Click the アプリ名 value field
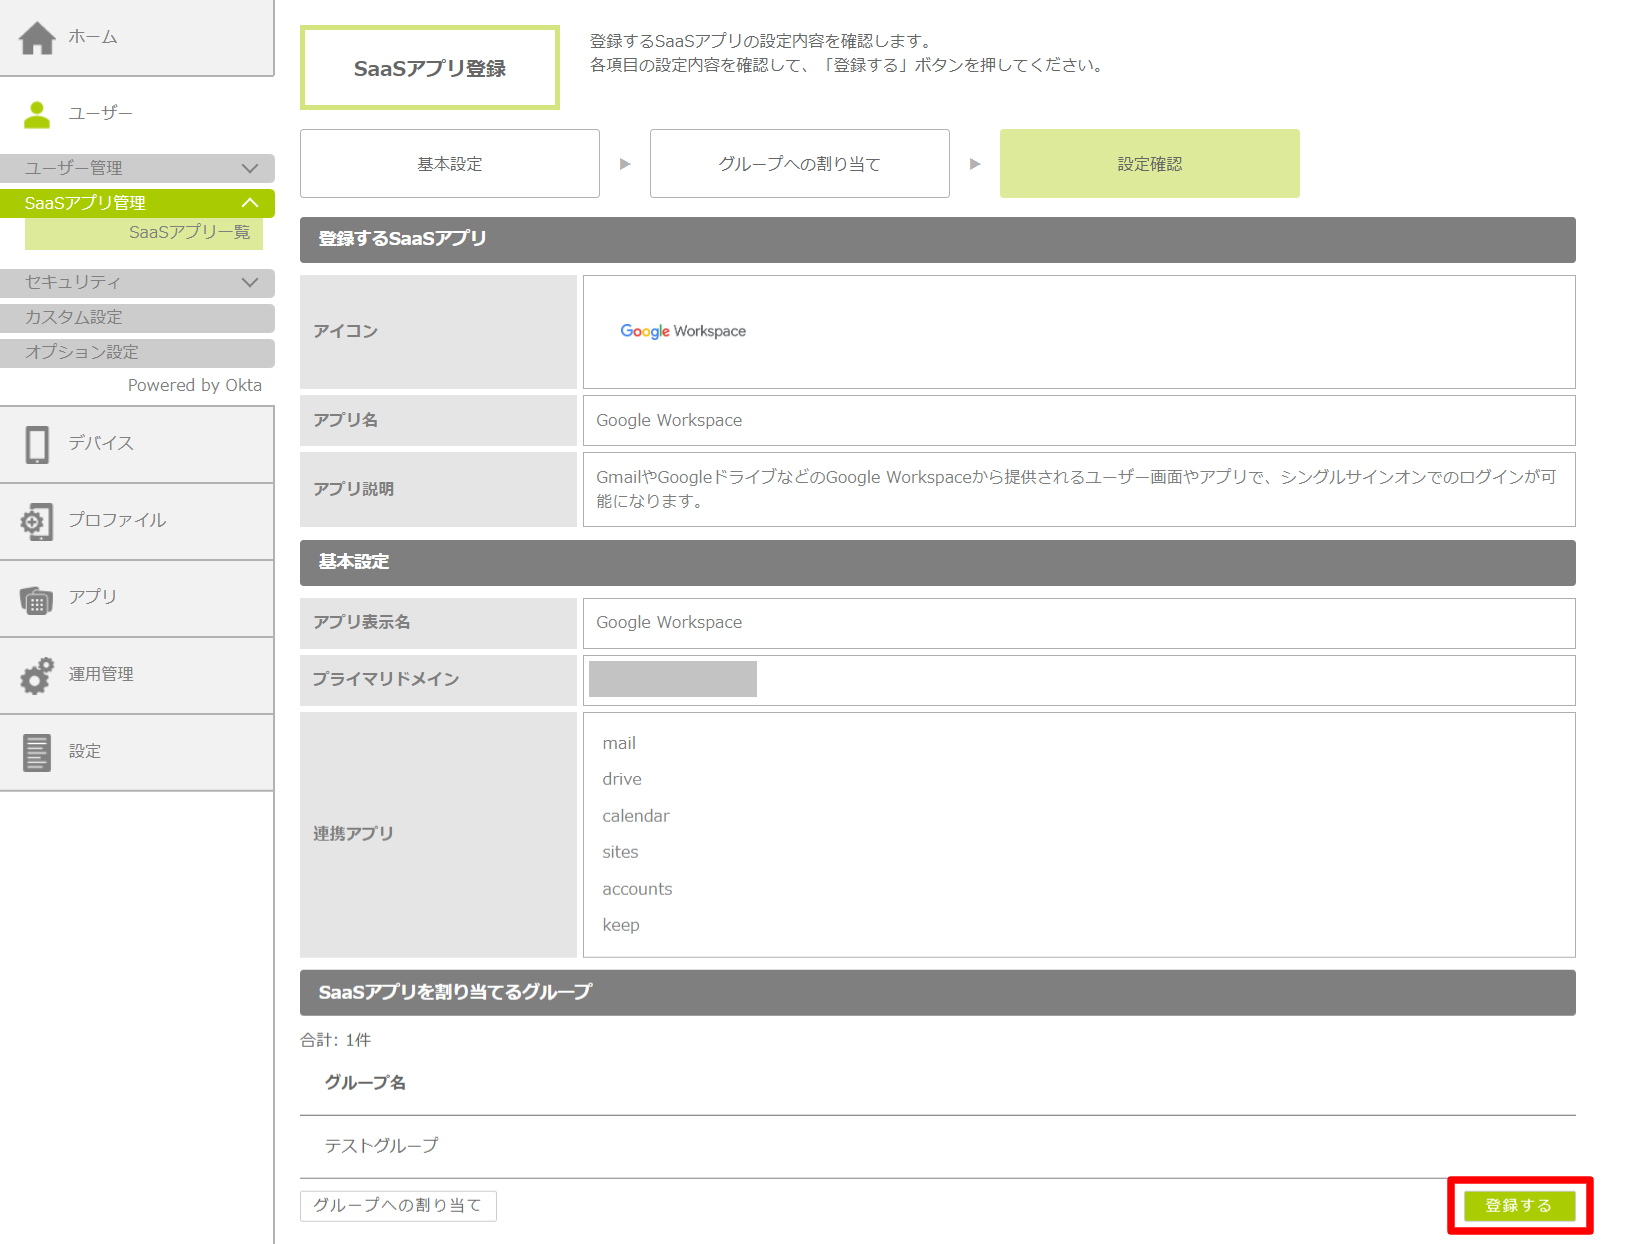The height and width of the screenshot is (1244, 1641). 1079,421
